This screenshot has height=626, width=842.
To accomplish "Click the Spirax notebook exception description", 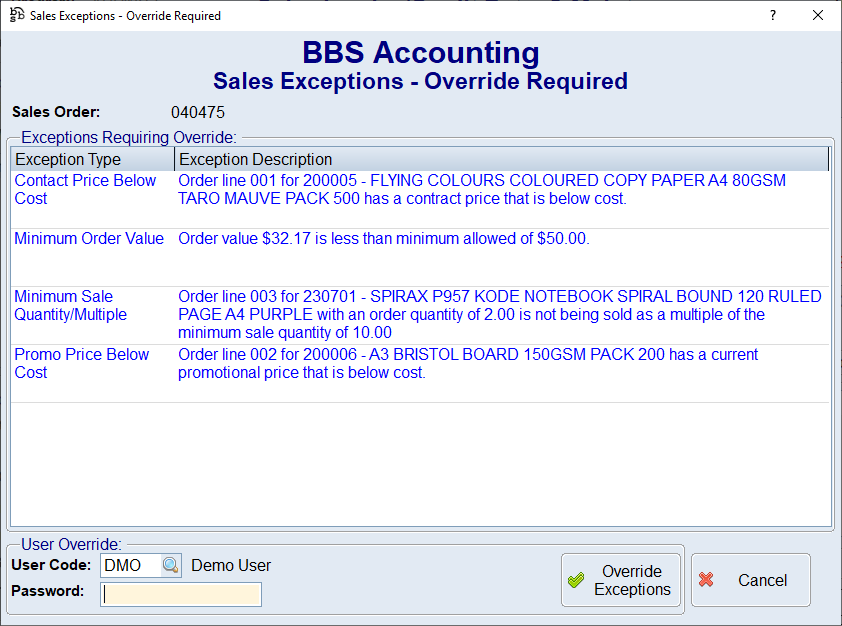I will click(499, 315).
